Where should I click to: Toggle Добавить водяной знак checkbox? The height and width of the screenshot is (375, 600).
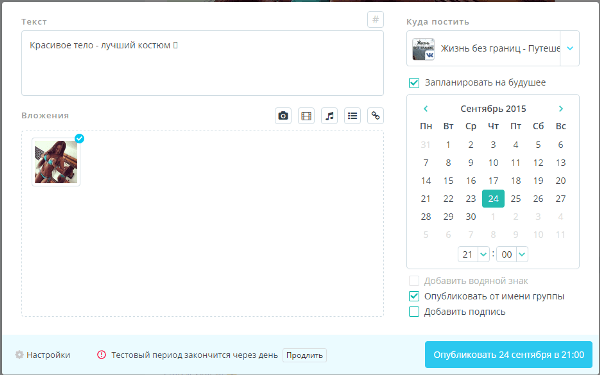pos(414,280)
